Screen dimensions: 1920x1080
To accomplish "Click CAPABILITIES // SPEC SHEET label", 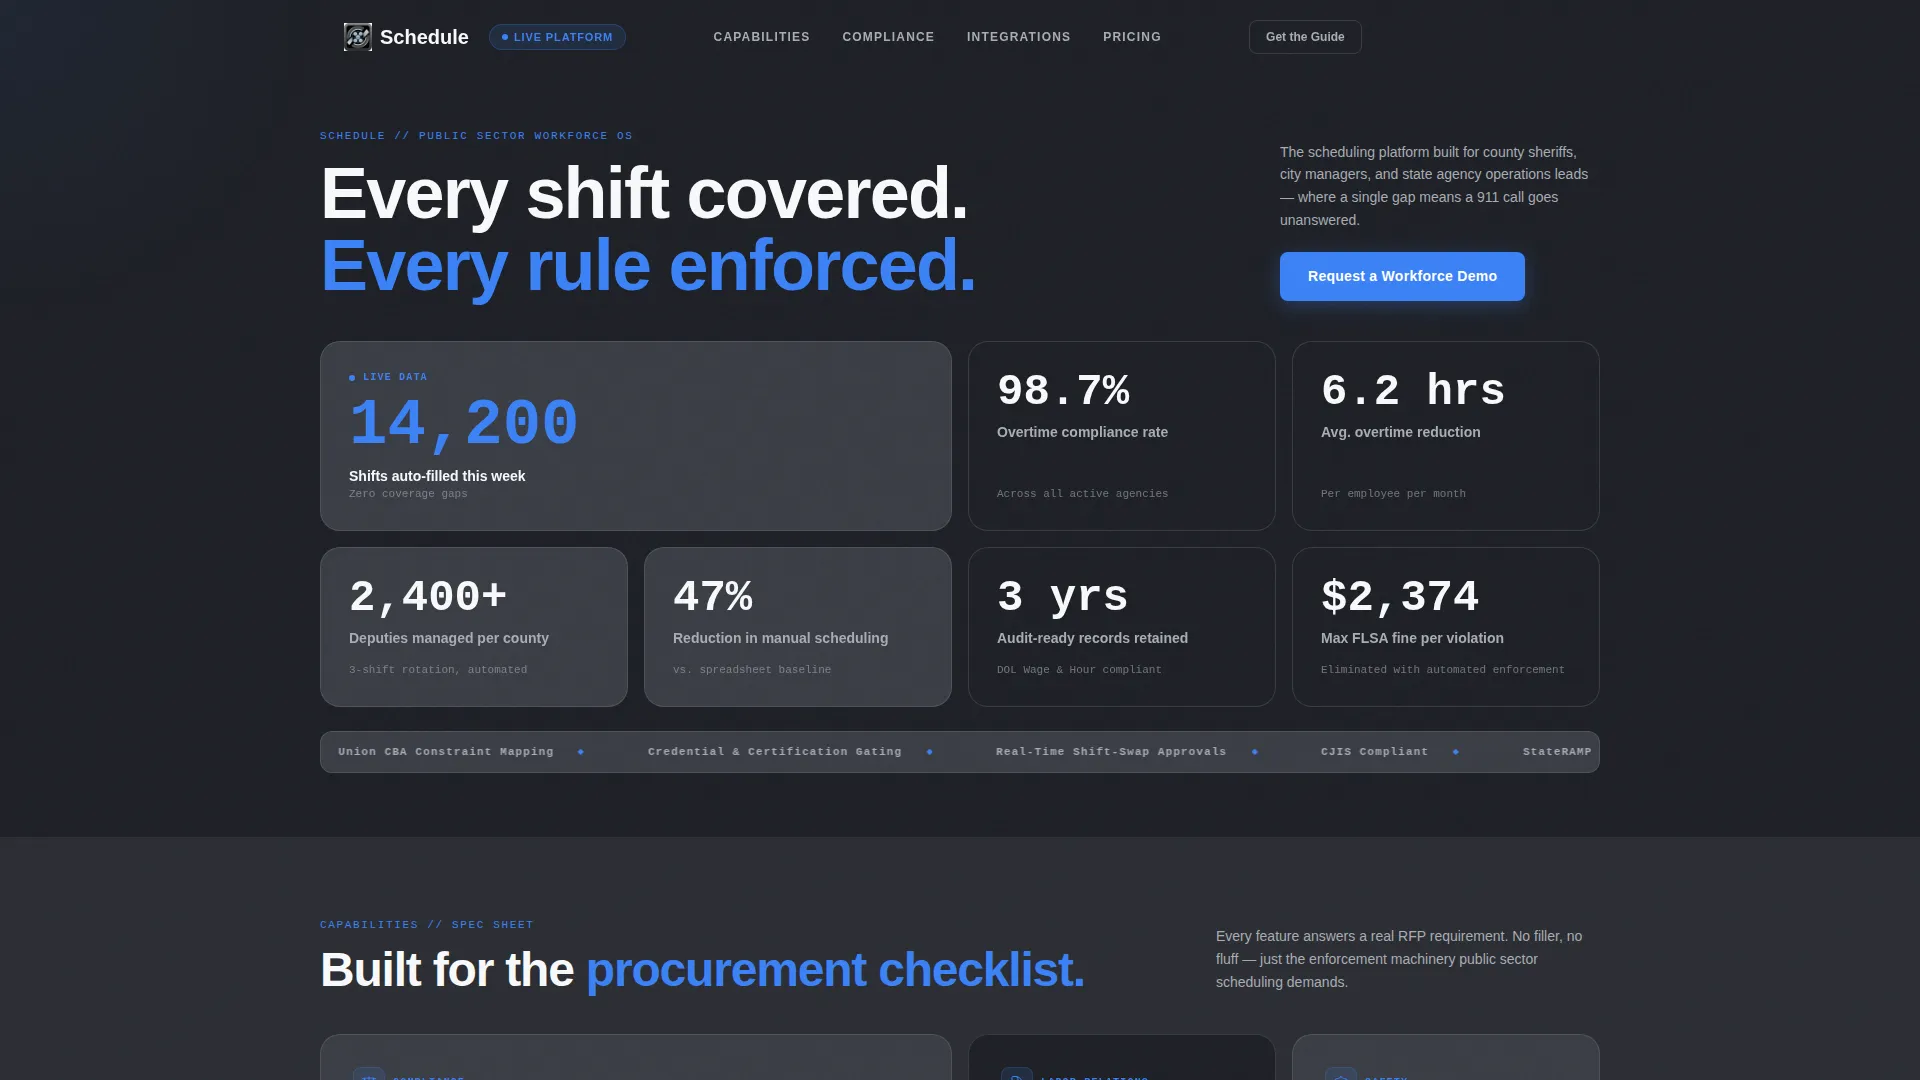I will tap(427, 925).
